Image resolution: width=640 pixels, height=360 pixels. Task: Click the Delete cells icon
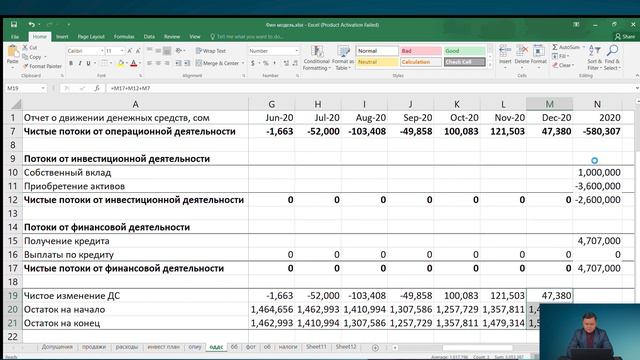pos(522,51)
